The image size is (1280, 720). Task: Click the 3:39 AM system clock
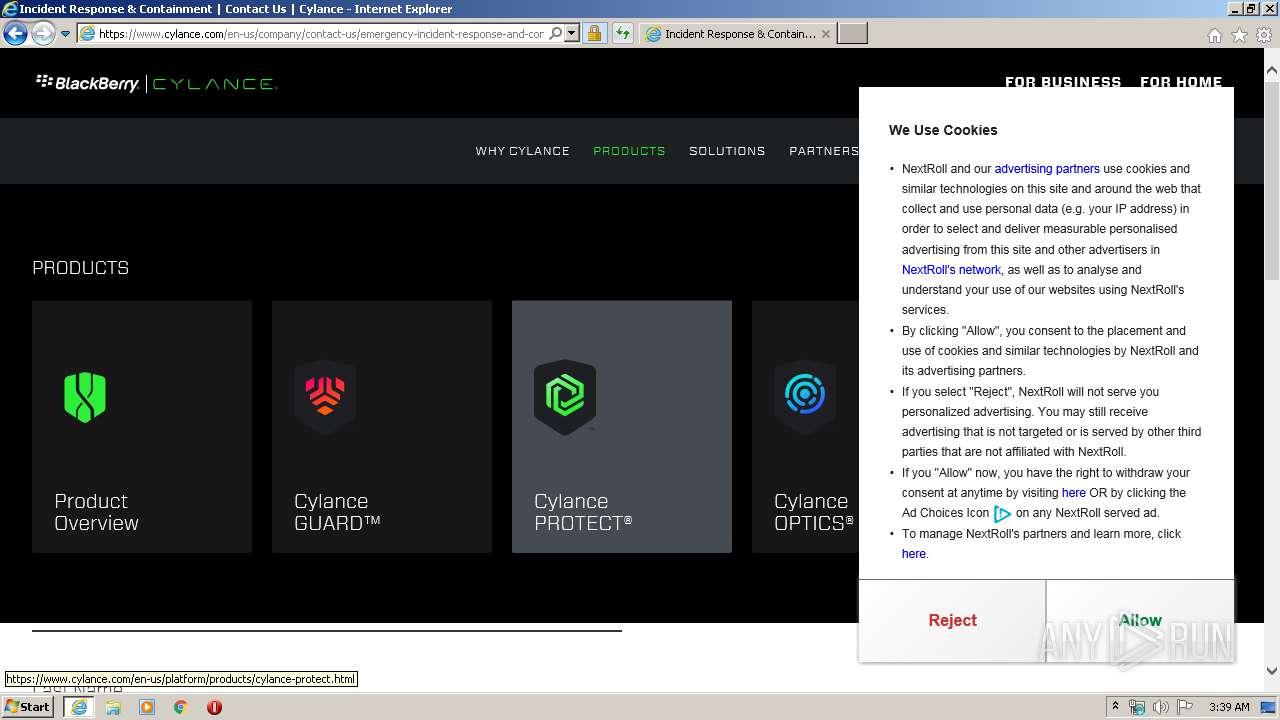(1229, 707)
